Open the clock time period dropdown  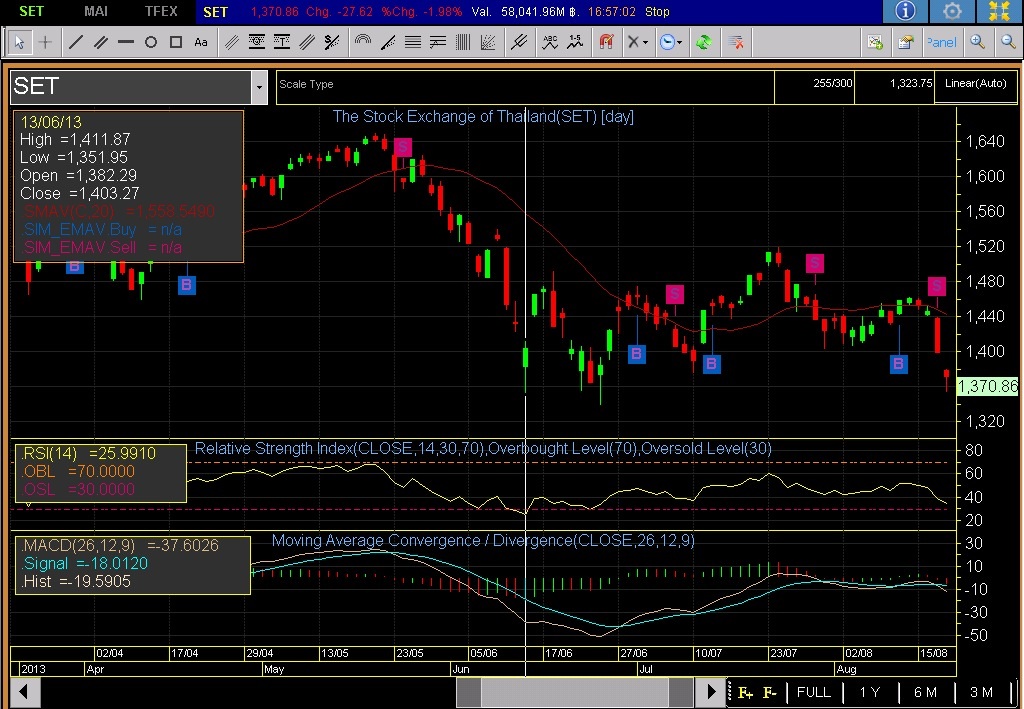(671, 42)
